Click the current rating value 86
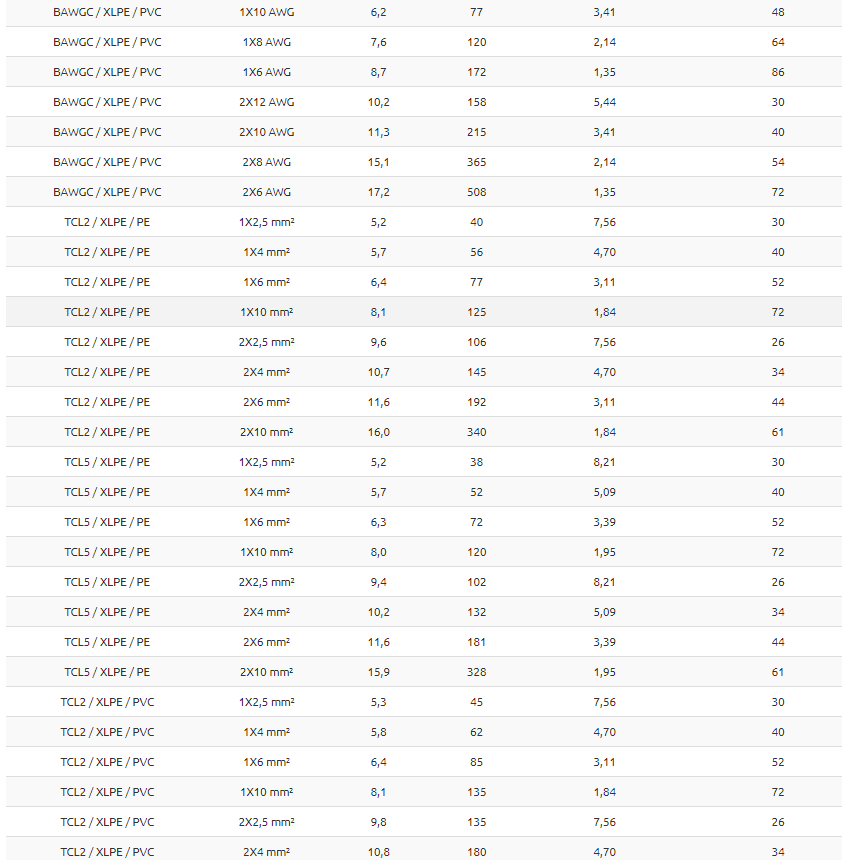The height and width of the screenshot is (860, 842). pos(778,72)
